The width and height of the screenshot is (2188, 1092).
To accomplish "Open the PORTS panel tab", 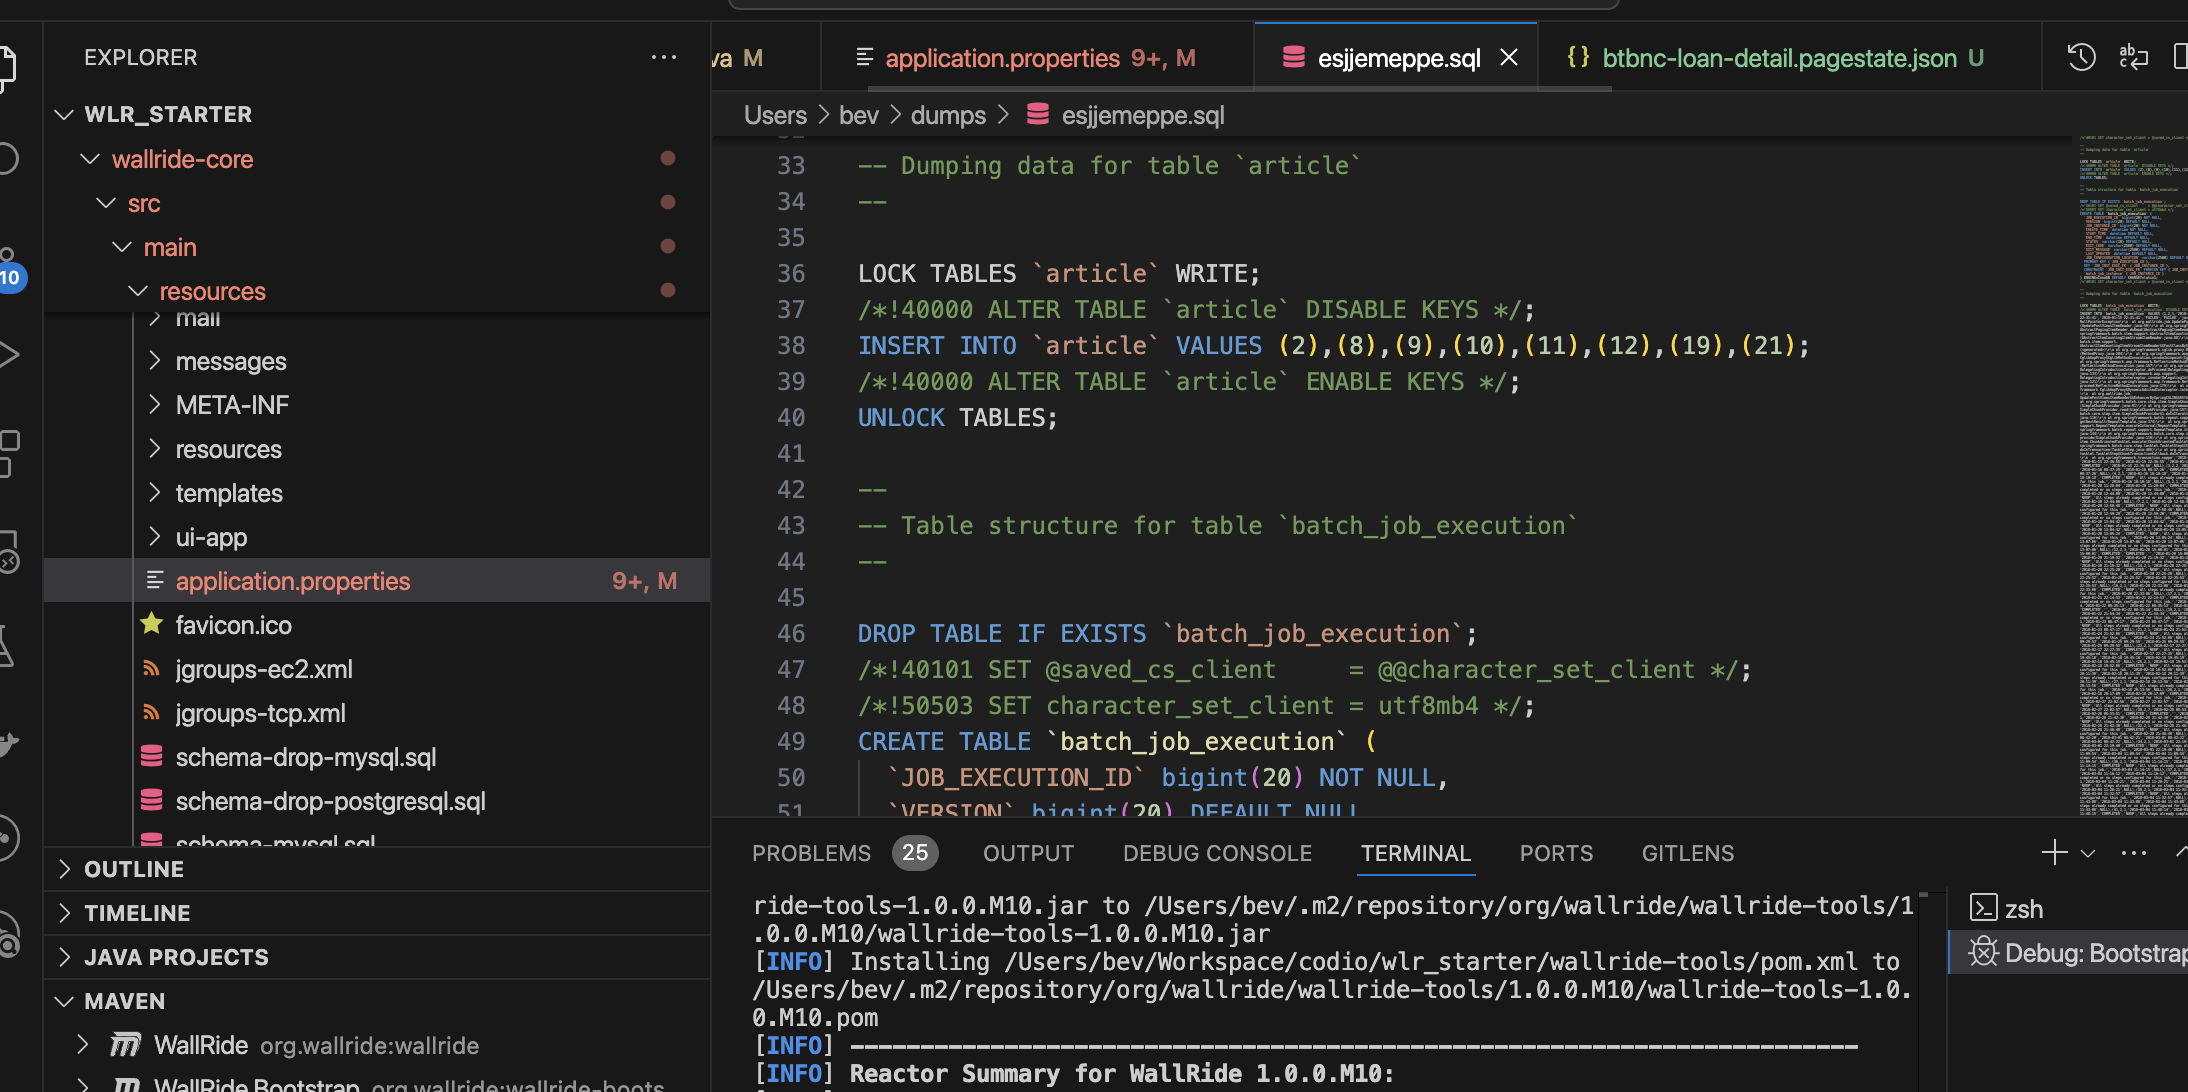I will [1556, 853].
